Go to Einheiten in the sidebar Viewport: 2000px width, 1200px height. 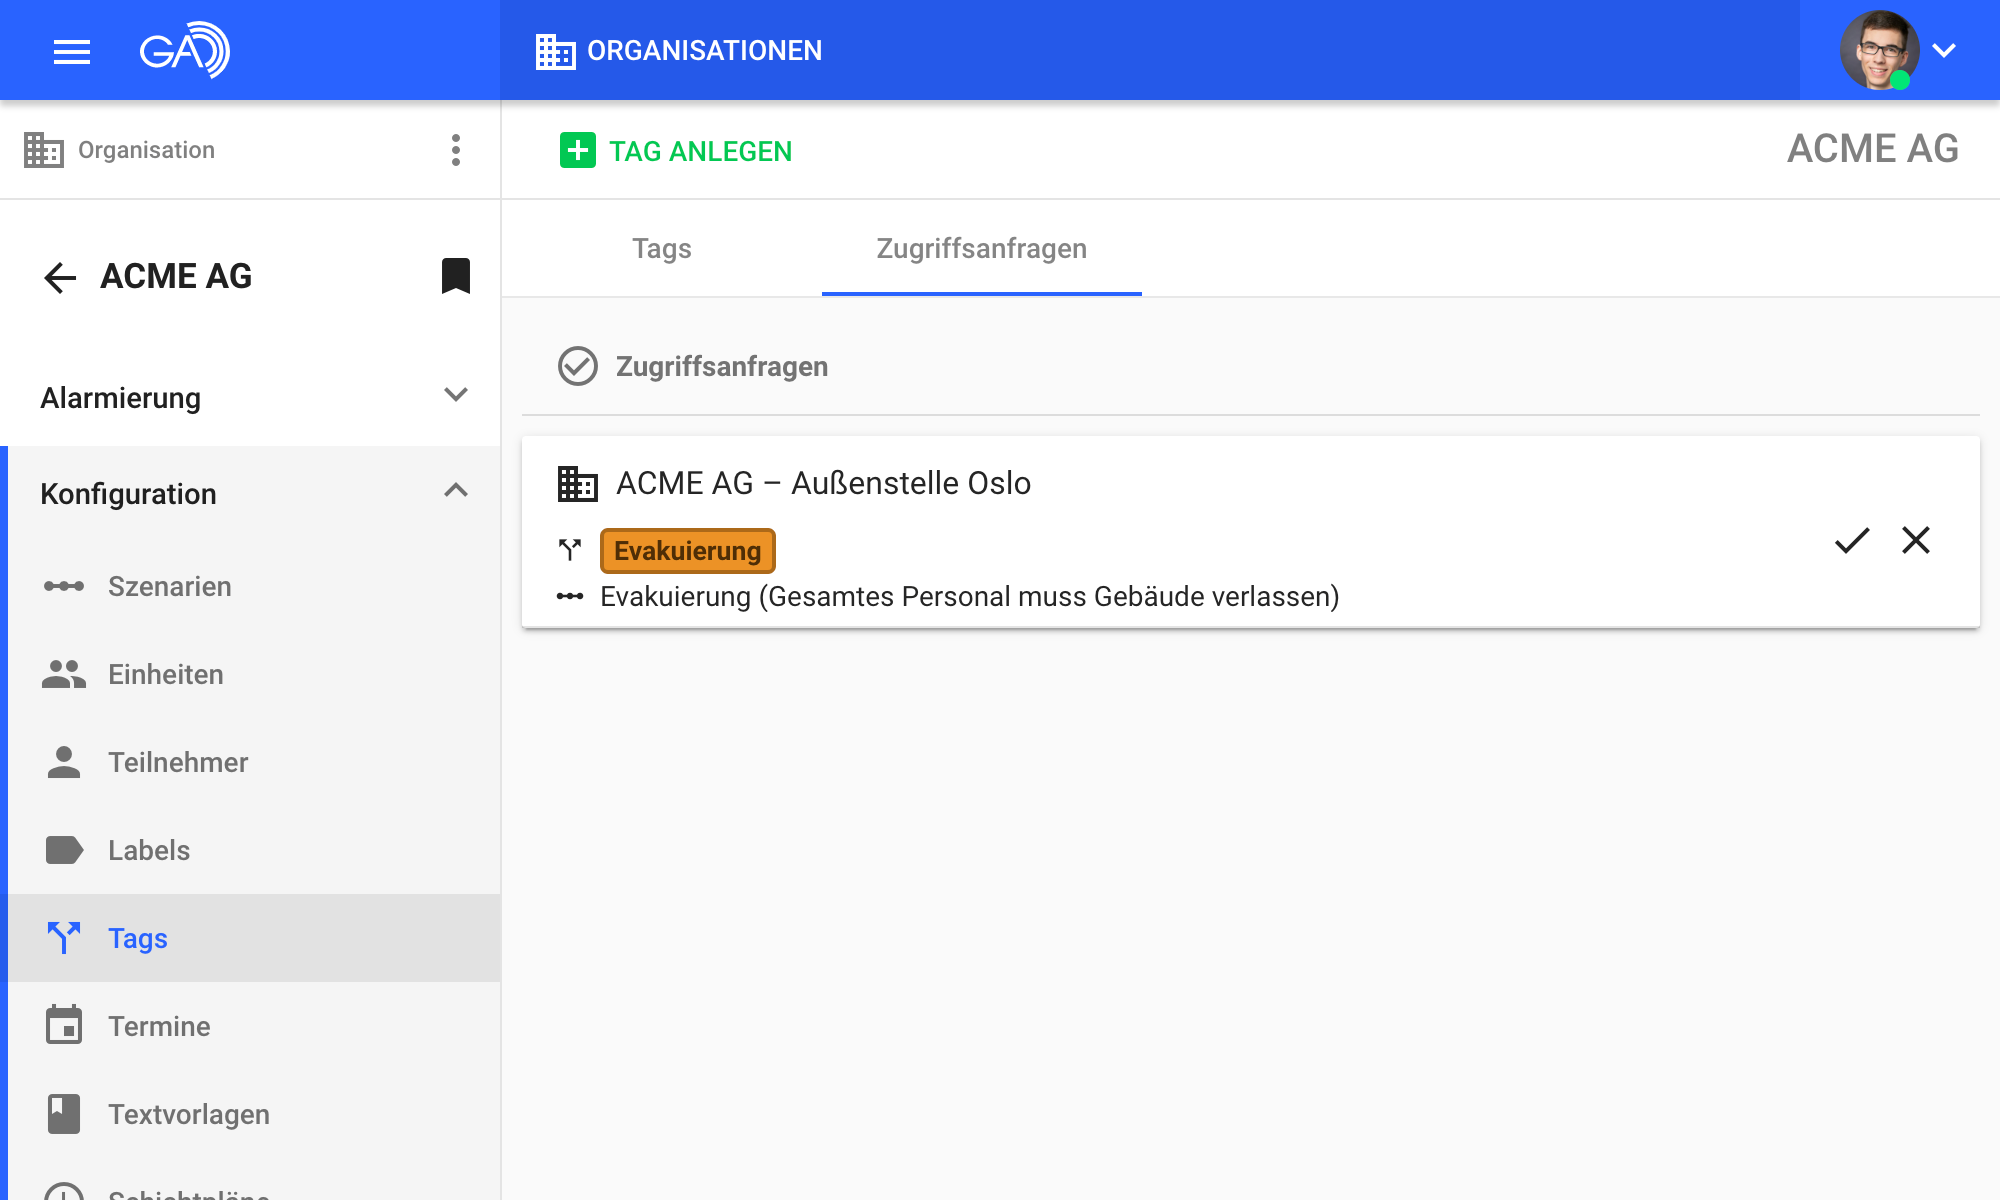pos(165,674)
